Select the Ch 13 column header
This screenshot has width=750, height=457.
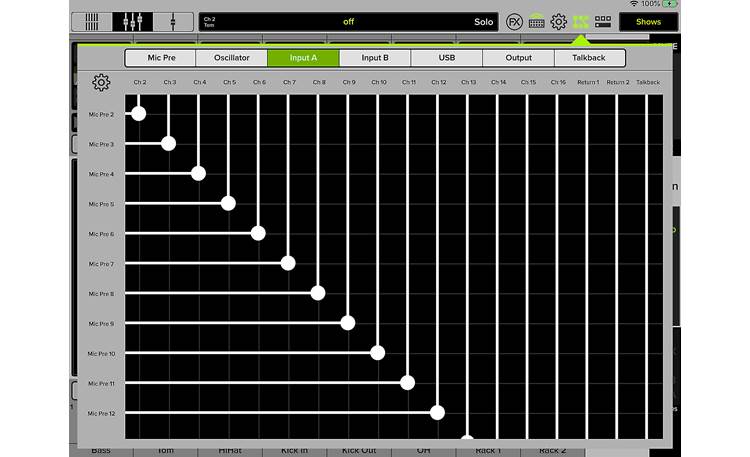point(469,82)
